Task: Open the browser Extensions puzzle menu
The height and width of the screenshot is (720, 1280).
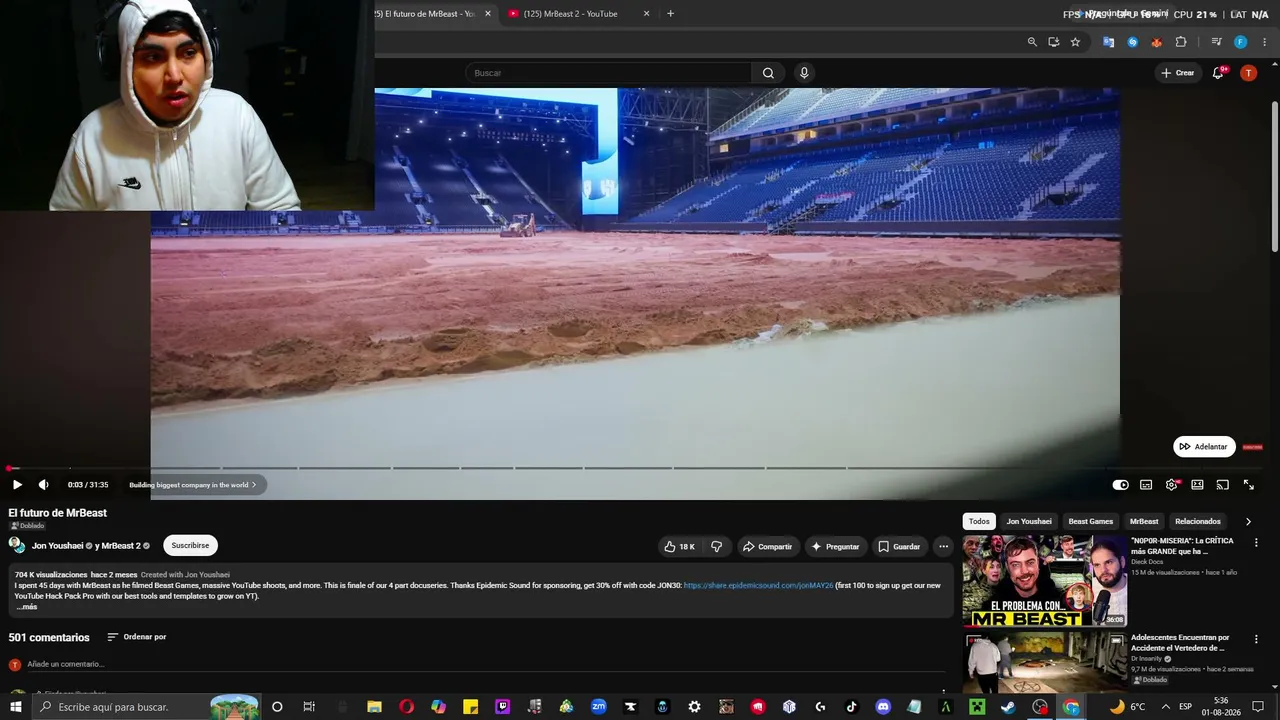Action: point(1181,42)
